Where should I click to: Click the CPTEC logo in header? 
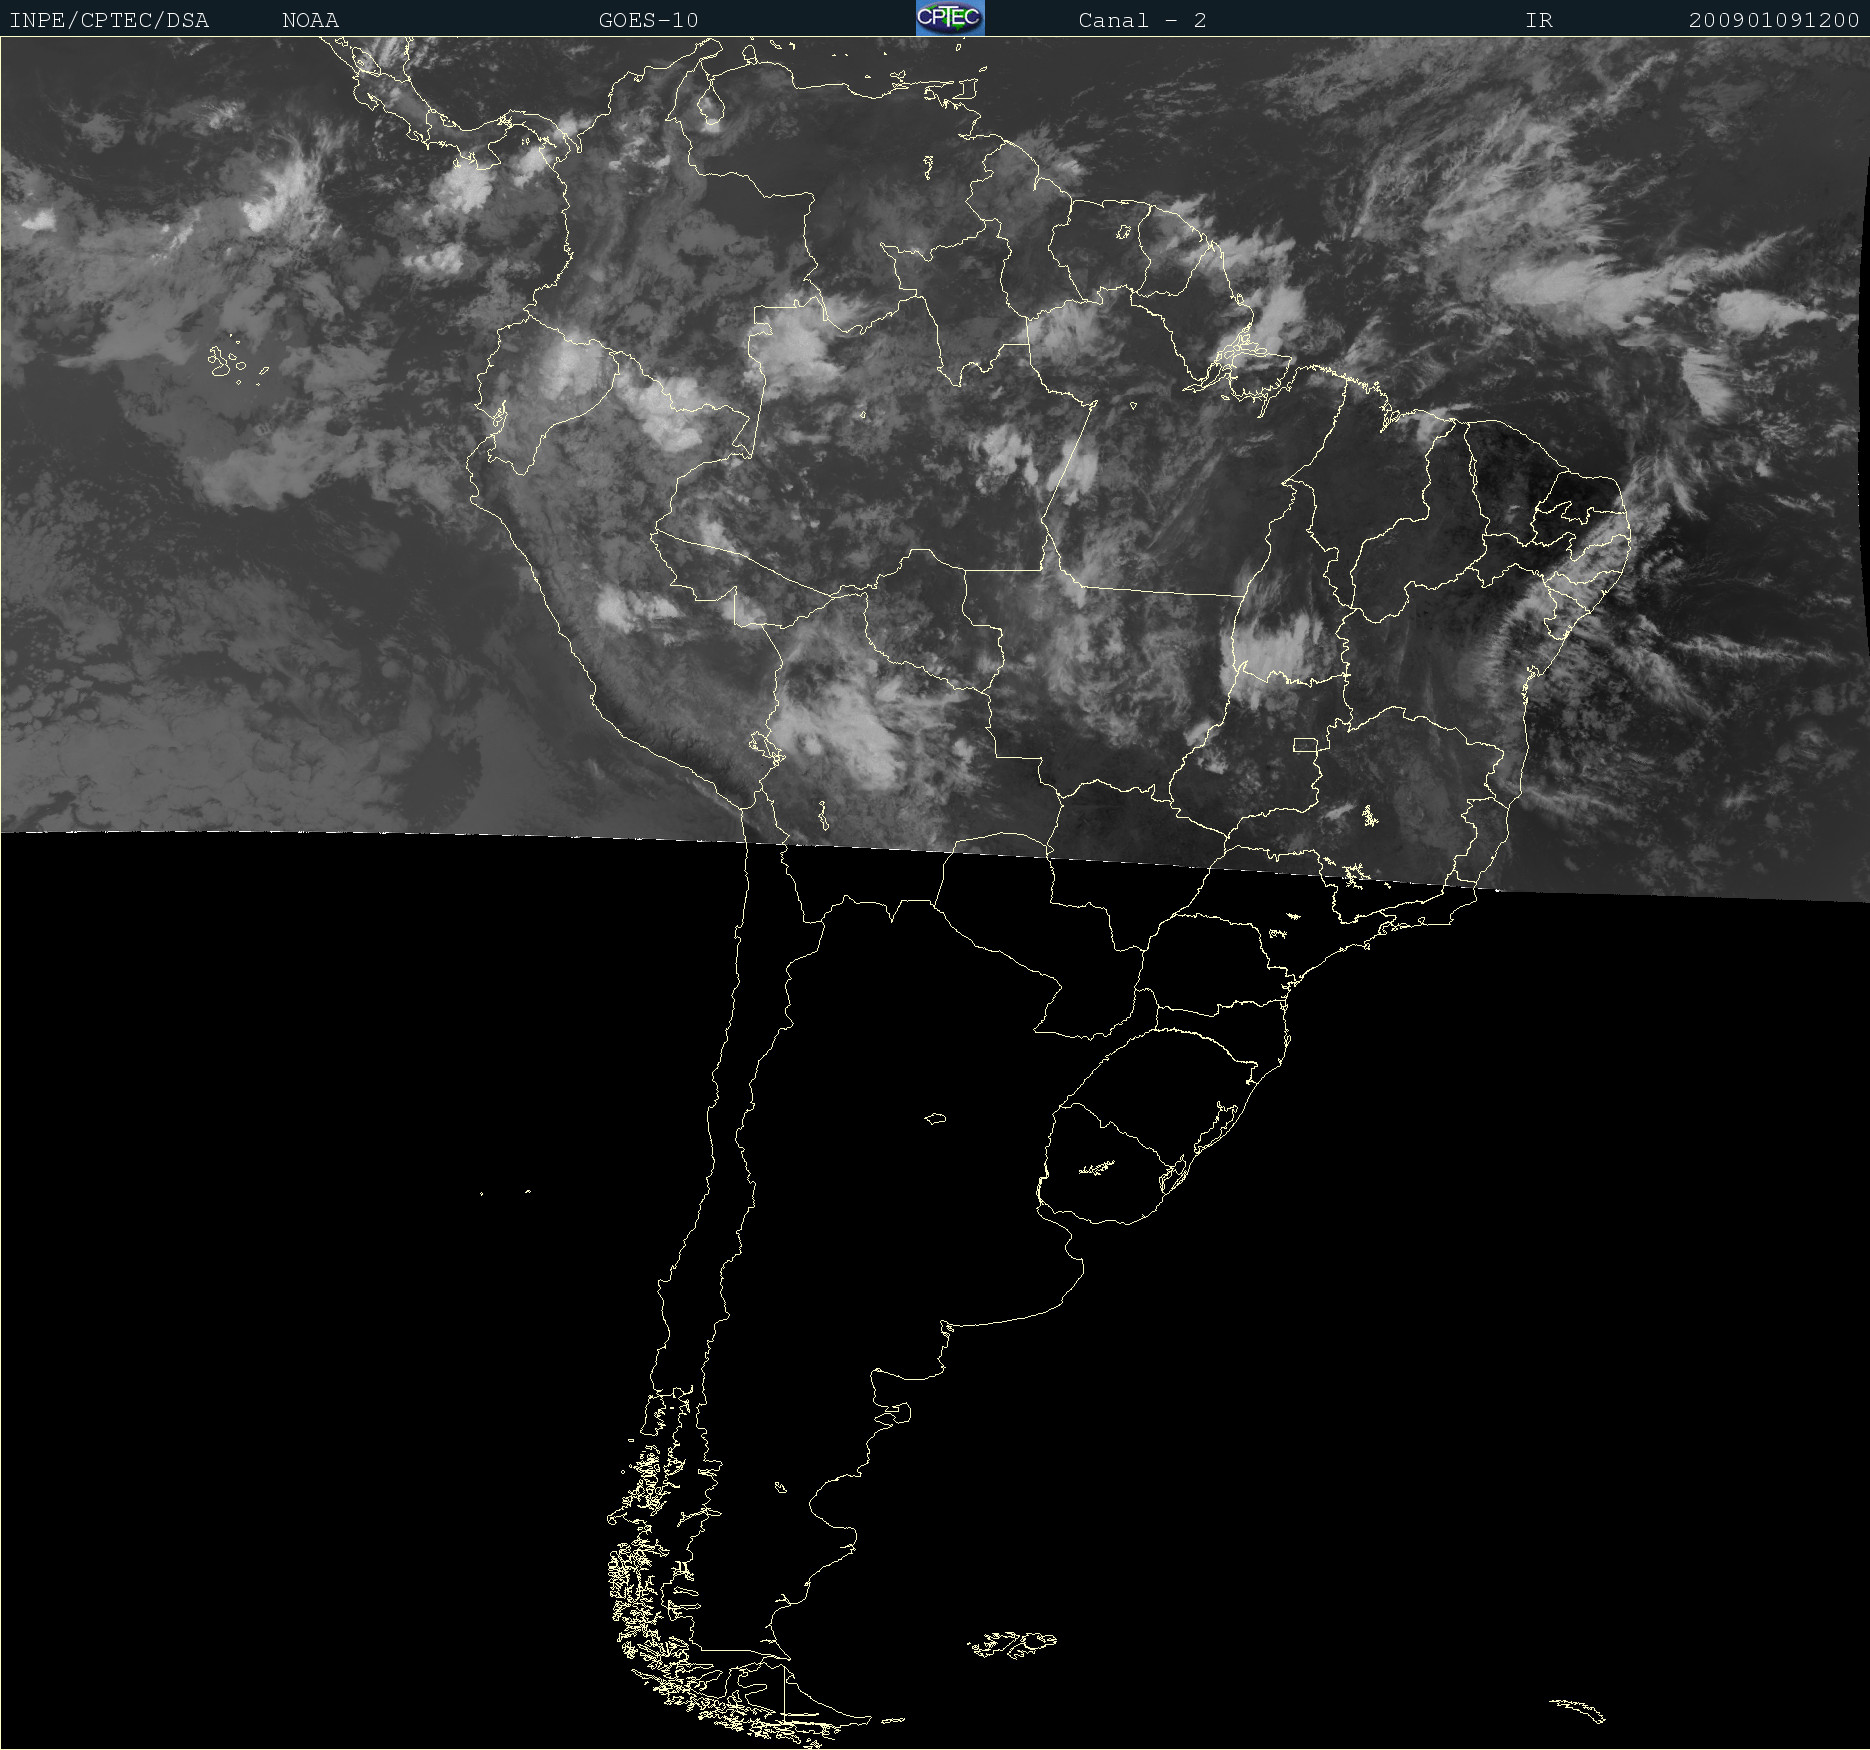950,18
